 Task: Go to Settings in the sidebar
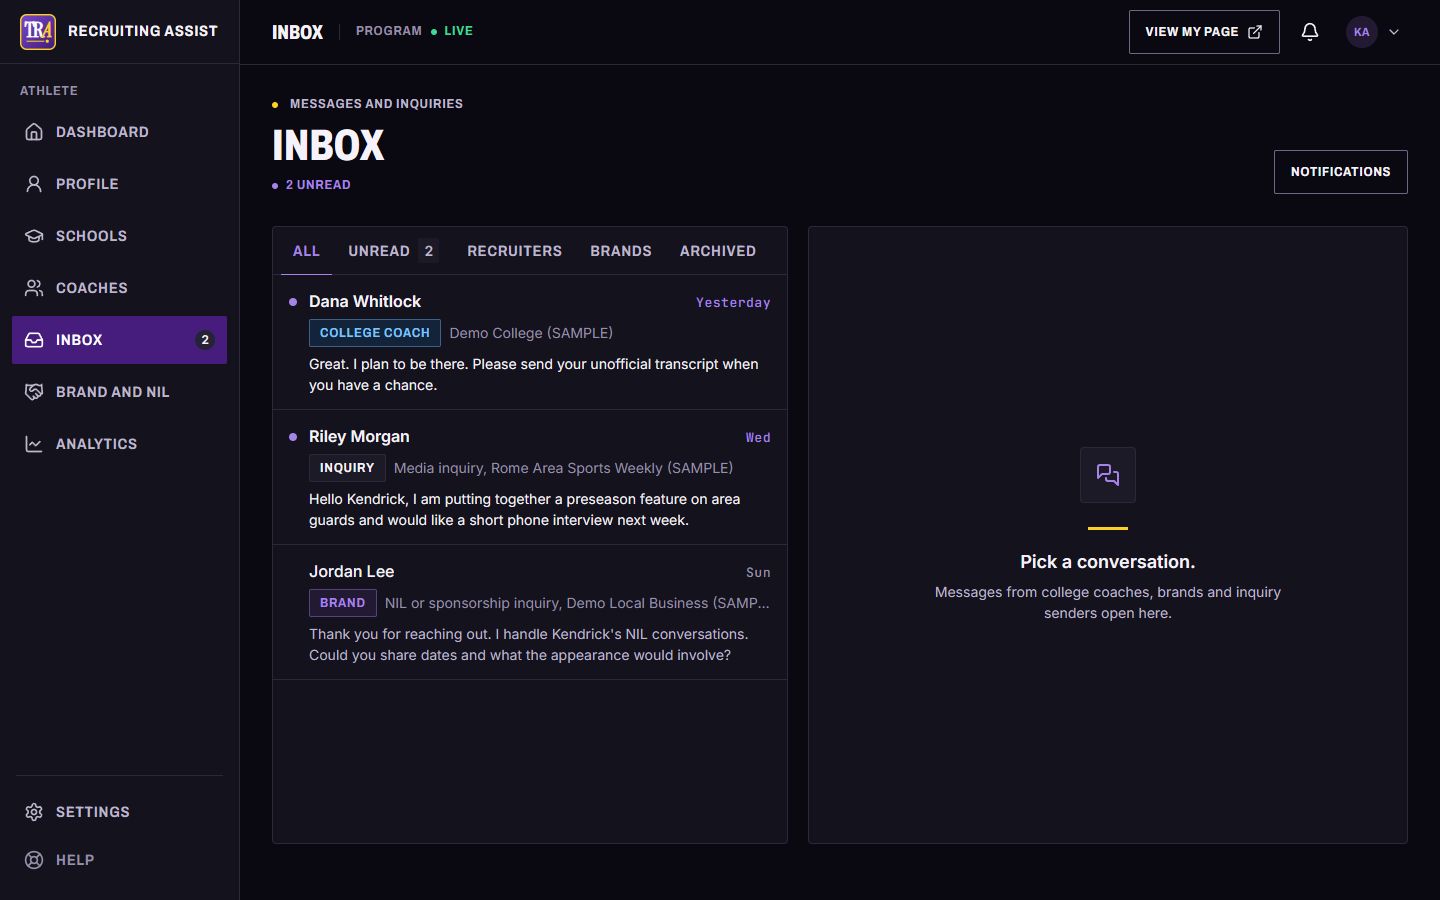(120, 812)
